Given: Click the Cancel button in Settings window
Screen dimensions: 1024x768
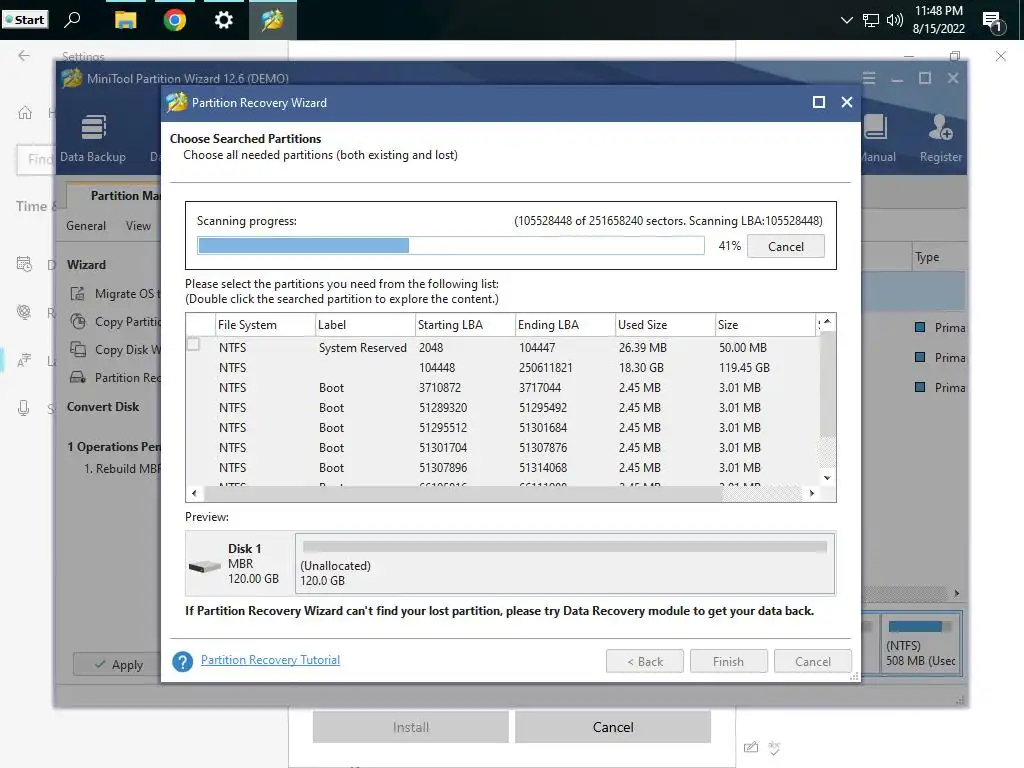Looking at the screenshot, I should 613,727.
